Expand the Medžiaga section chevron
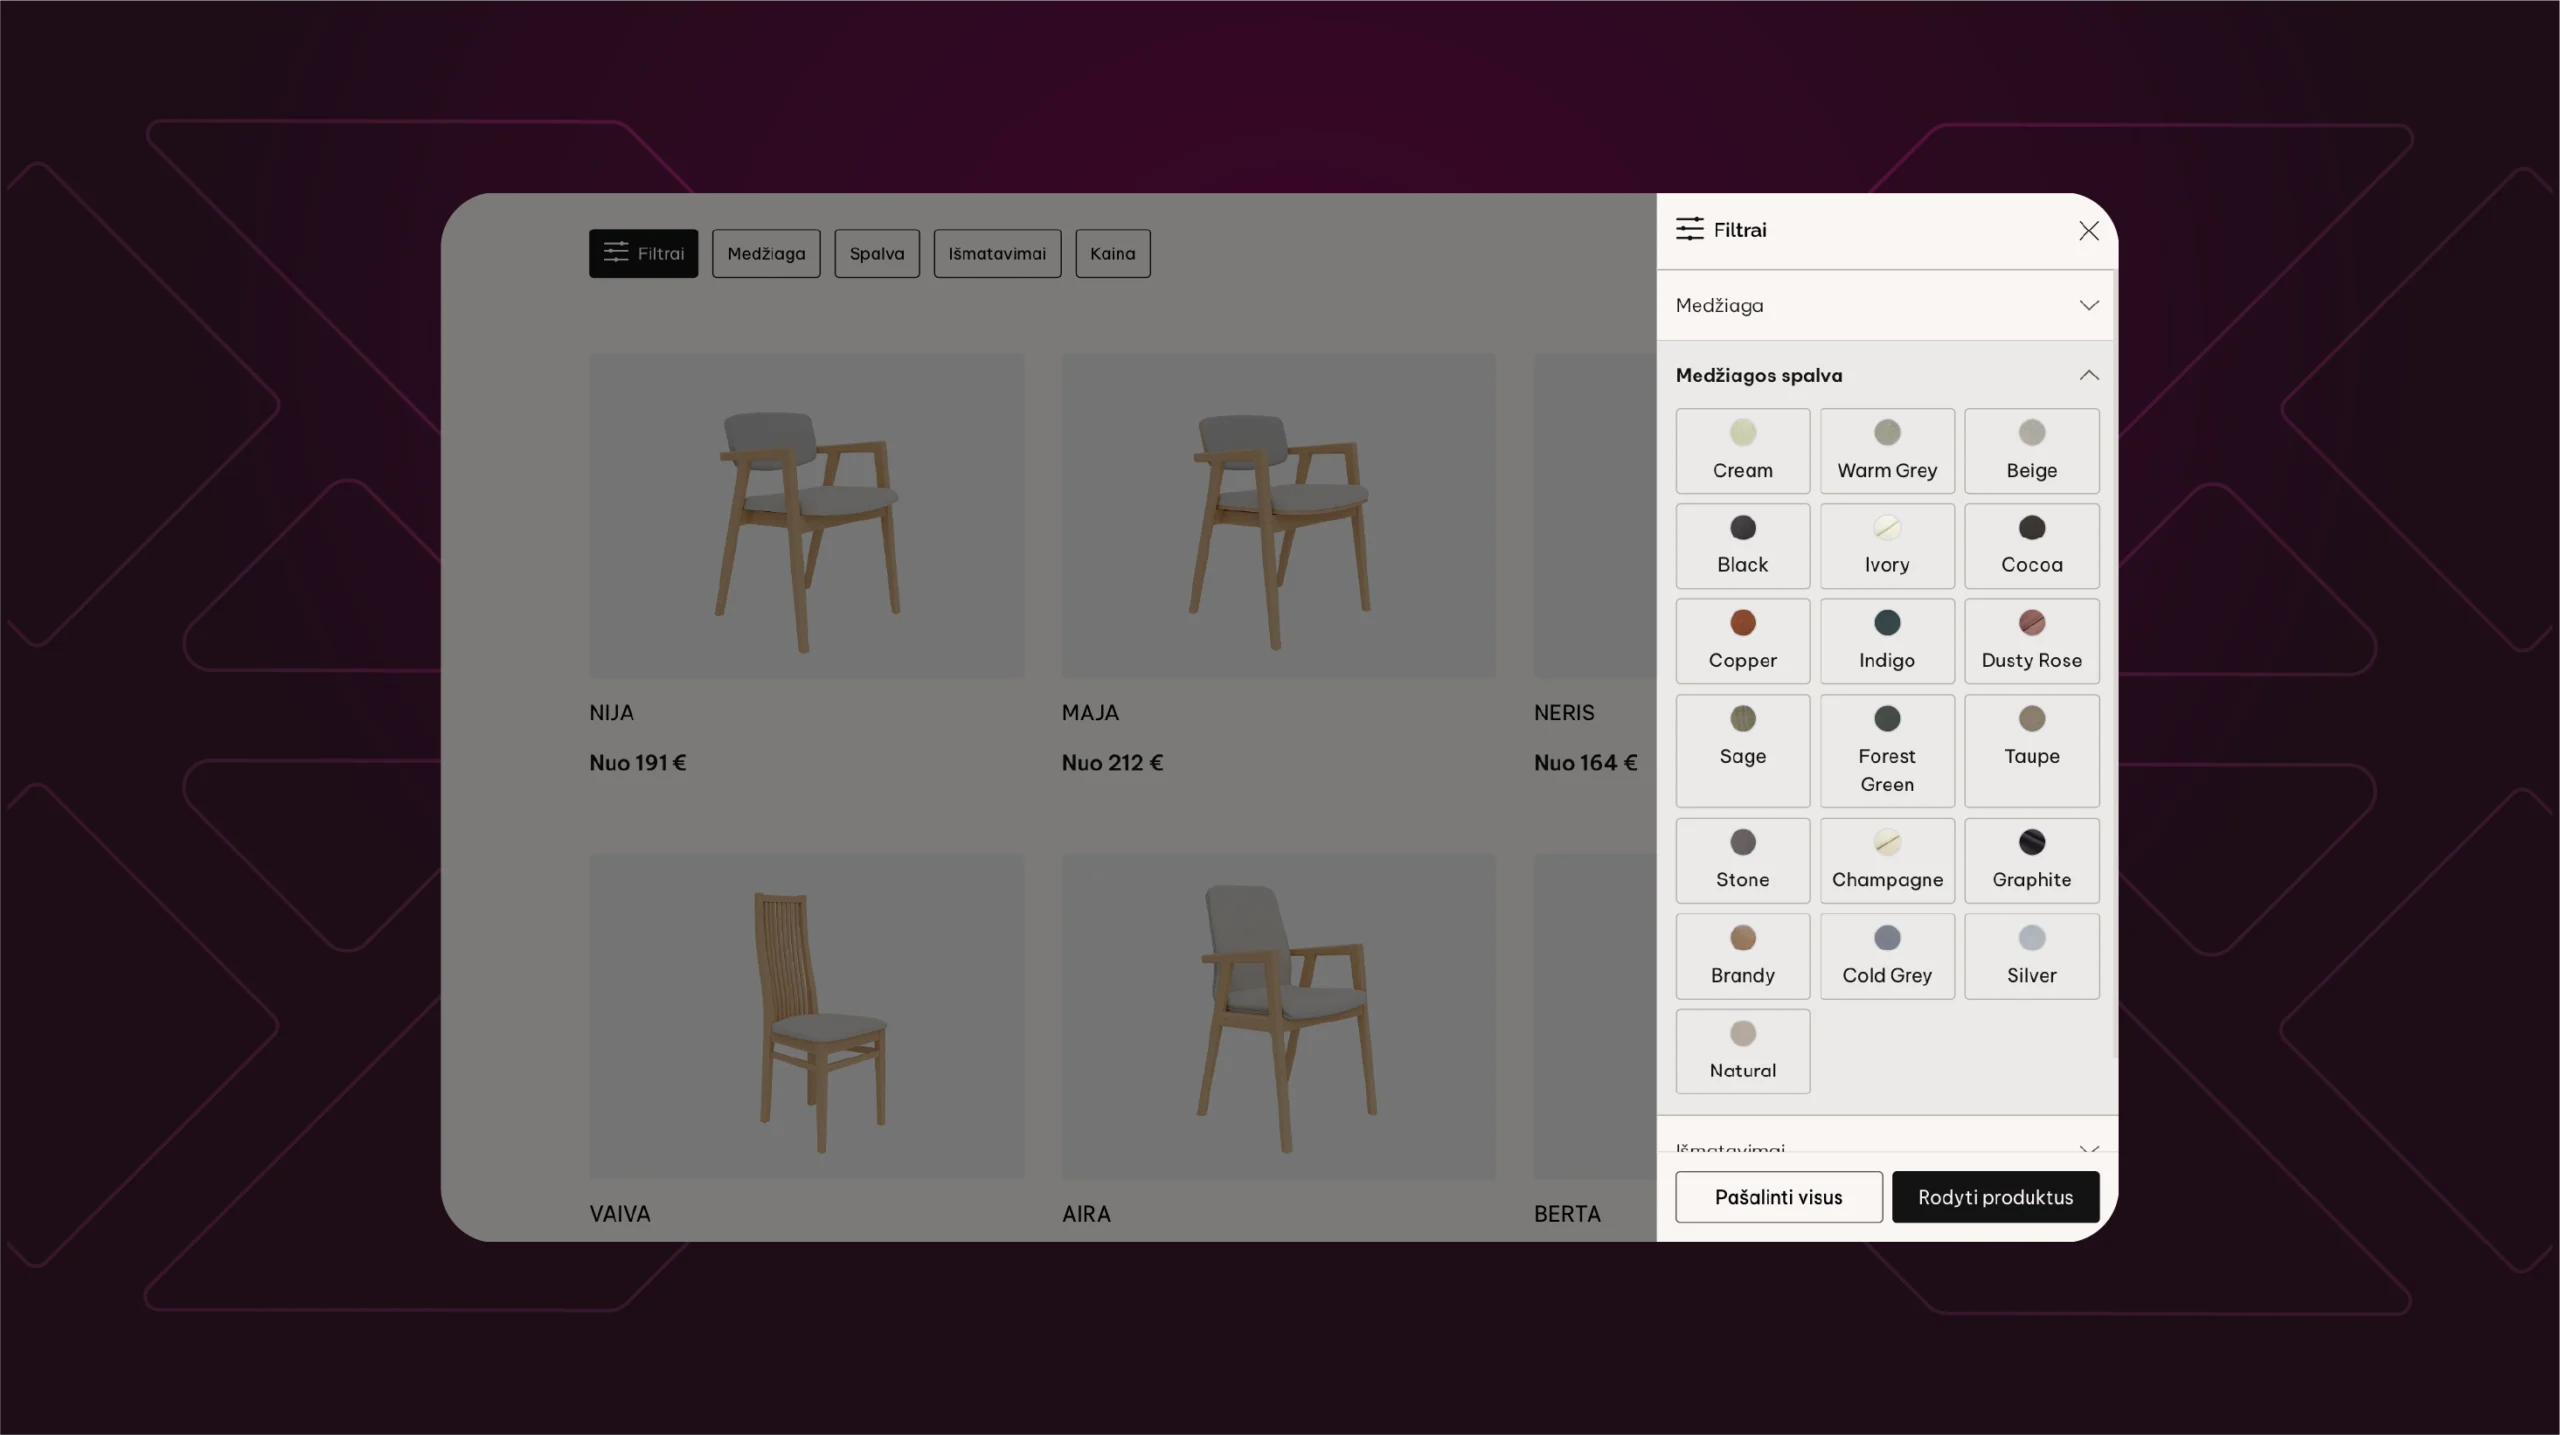This screenshot has height=1435, width=2560. 2088,305
